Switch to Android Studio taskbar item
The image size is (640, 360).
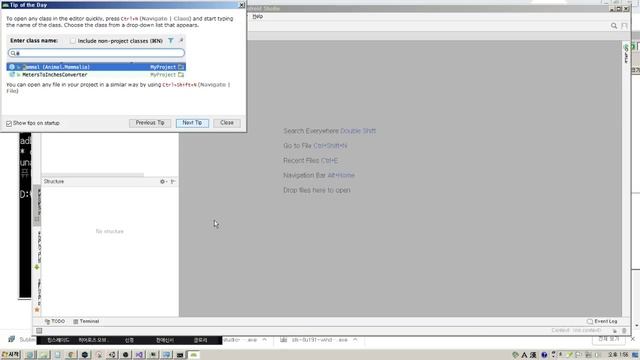pyautogui.click(x=193, y=355)
